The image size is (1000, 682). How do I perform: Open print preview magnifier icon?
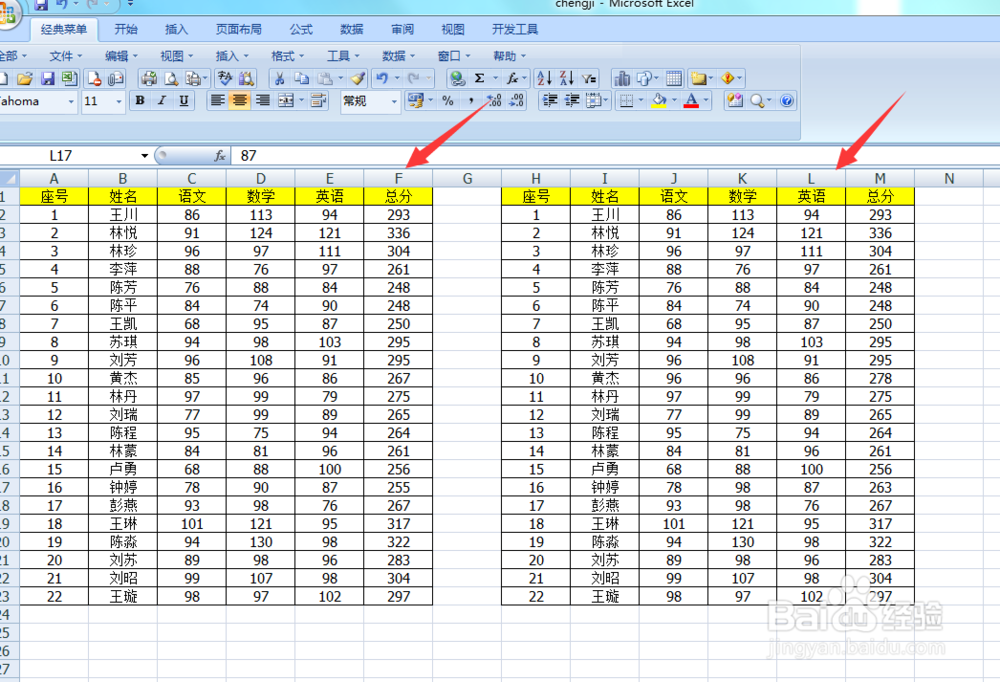pyautogui.click(x=171, y=78)
